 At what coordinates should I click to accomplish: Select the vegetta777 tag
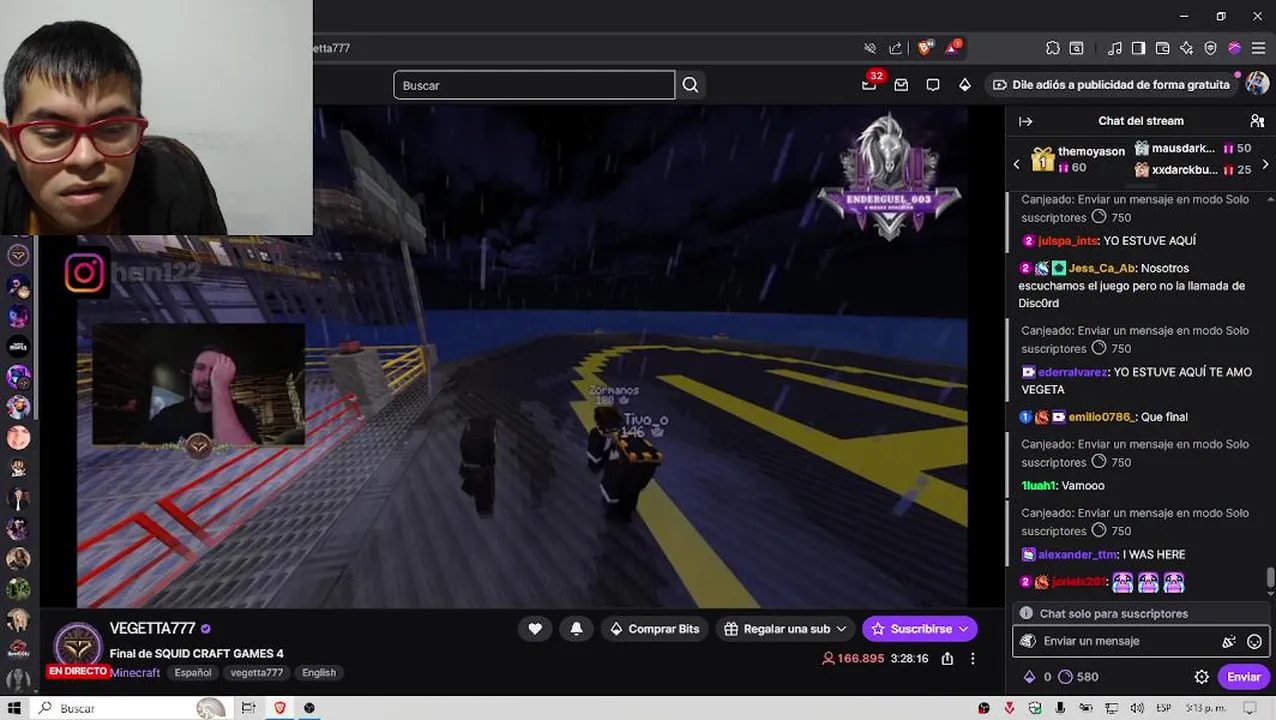[x=257, y=673]
